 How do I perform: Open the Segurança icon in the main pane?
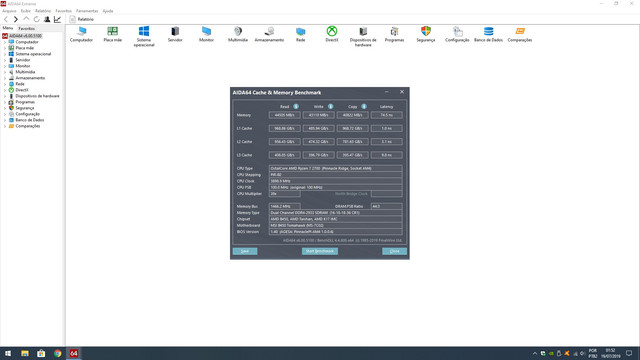(x=426, y=34)
